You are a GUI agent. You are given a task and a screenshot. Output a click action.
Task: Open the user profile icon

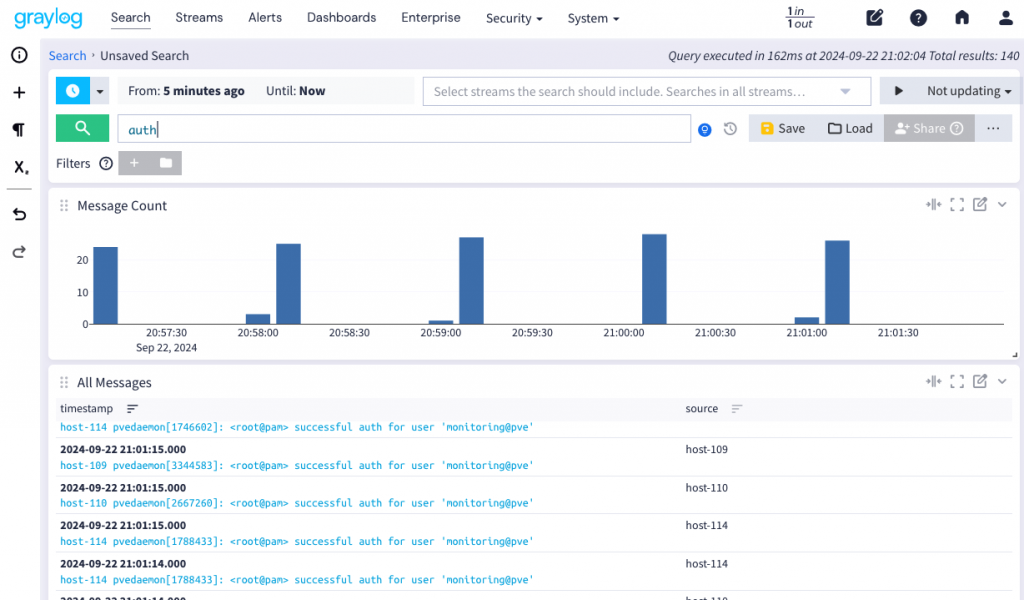[x=1006, y=18]
